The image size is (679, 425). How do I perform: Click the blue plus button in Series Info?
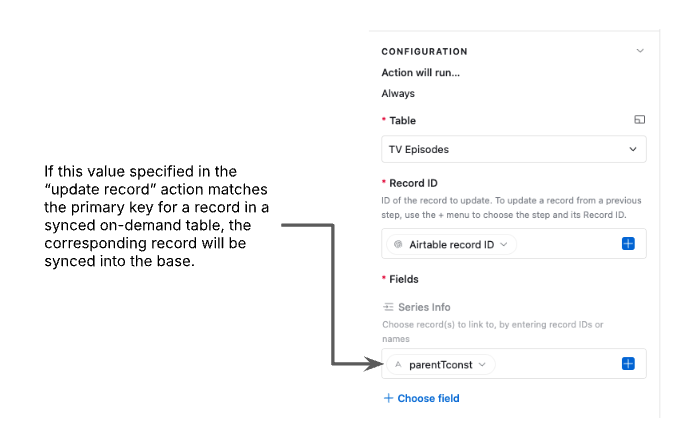[628, 363]
